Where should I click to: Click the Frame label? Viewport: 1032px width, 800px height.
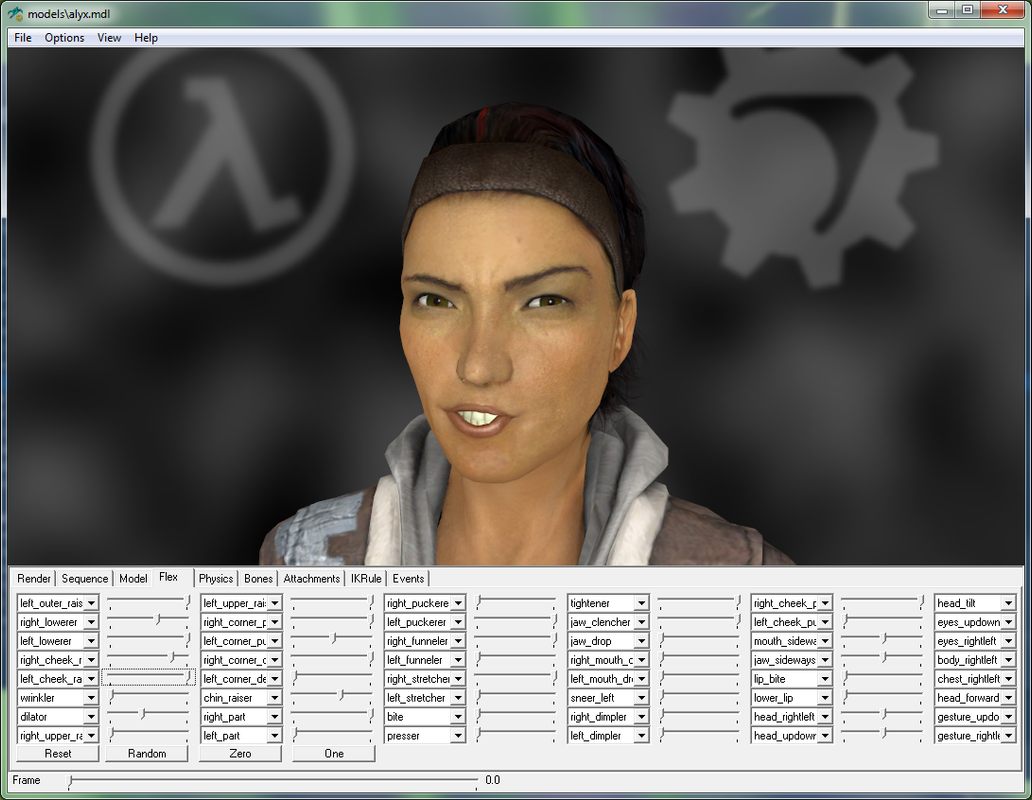point(26,780)
